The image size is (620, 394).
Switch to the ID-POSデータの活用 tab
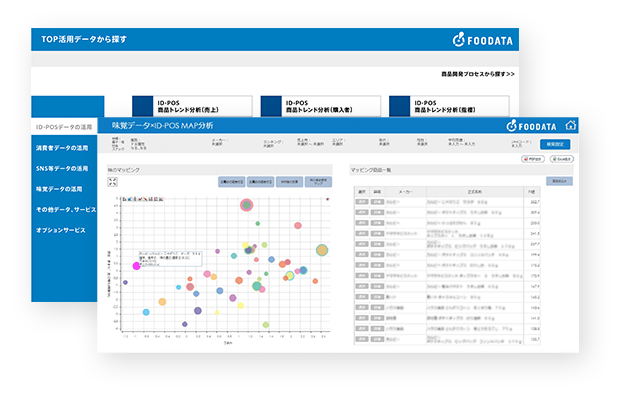click(x=64, y=127)
